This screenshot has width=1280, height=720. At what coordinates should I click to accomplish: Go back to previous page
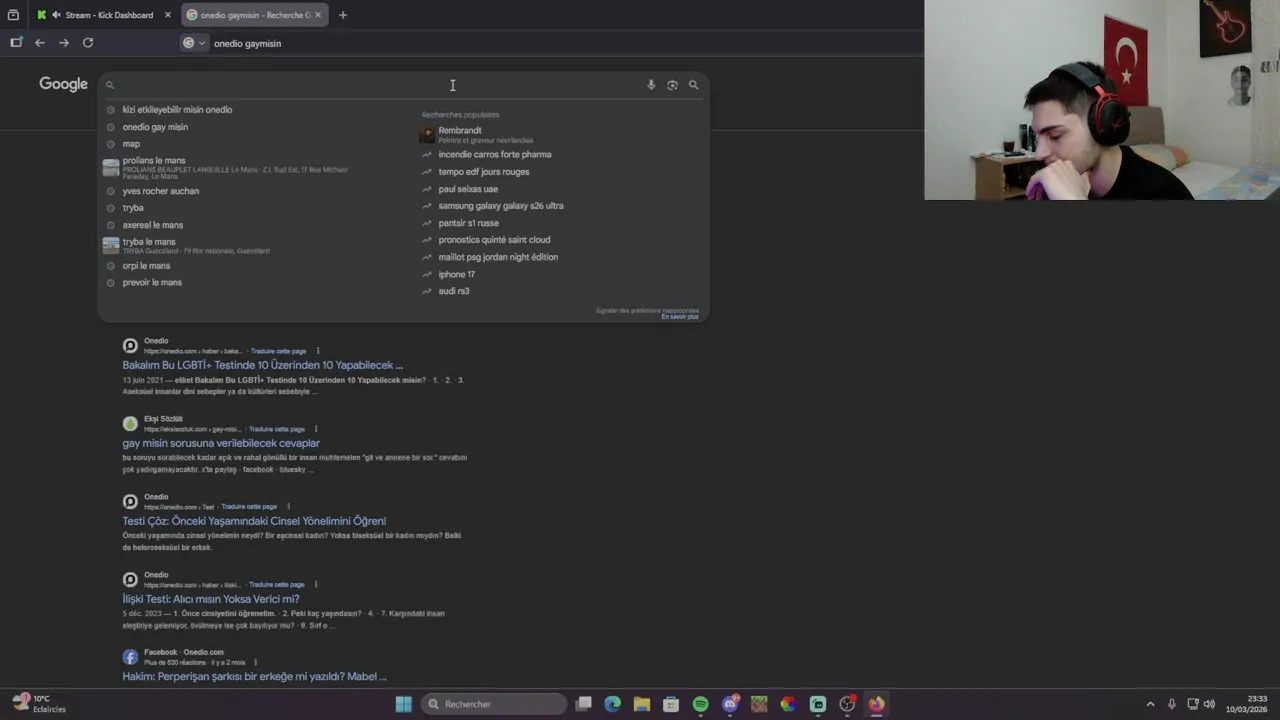coord(40,42)
